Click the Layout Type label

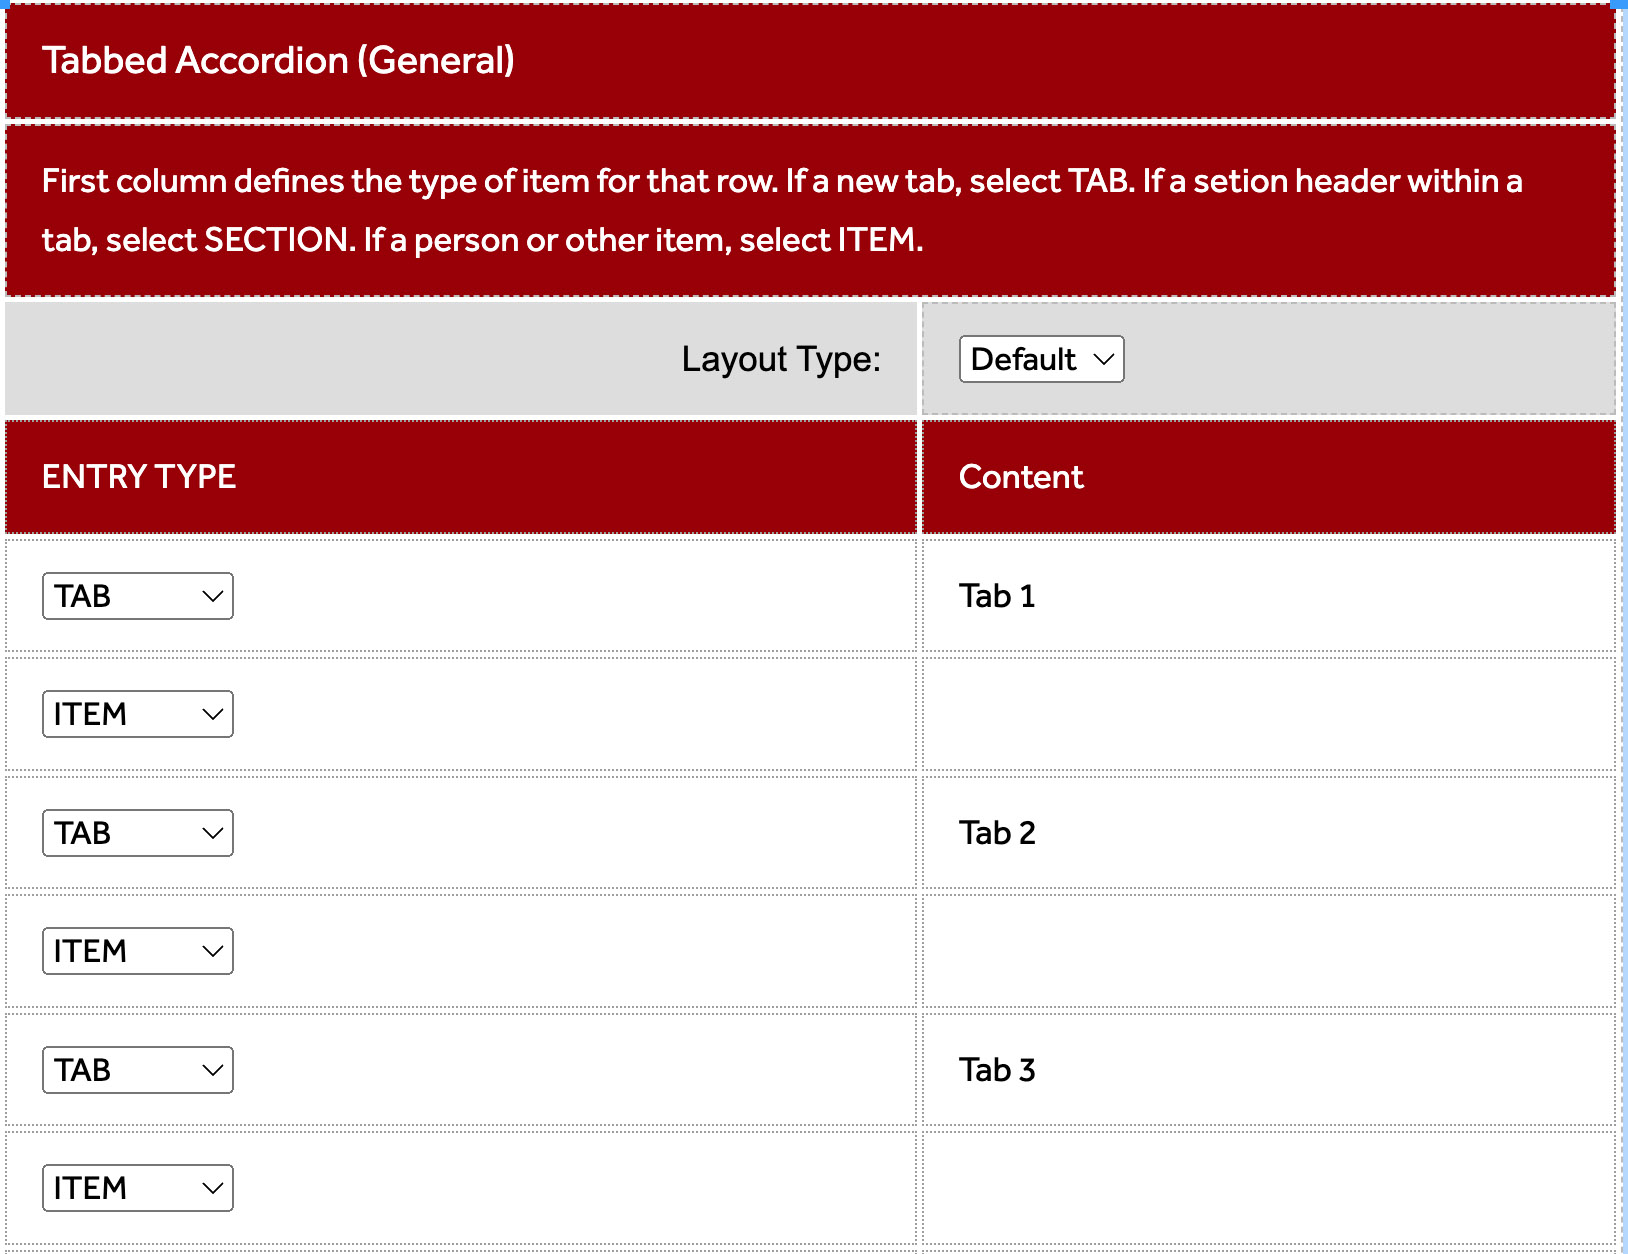click(x=781, y=359)
